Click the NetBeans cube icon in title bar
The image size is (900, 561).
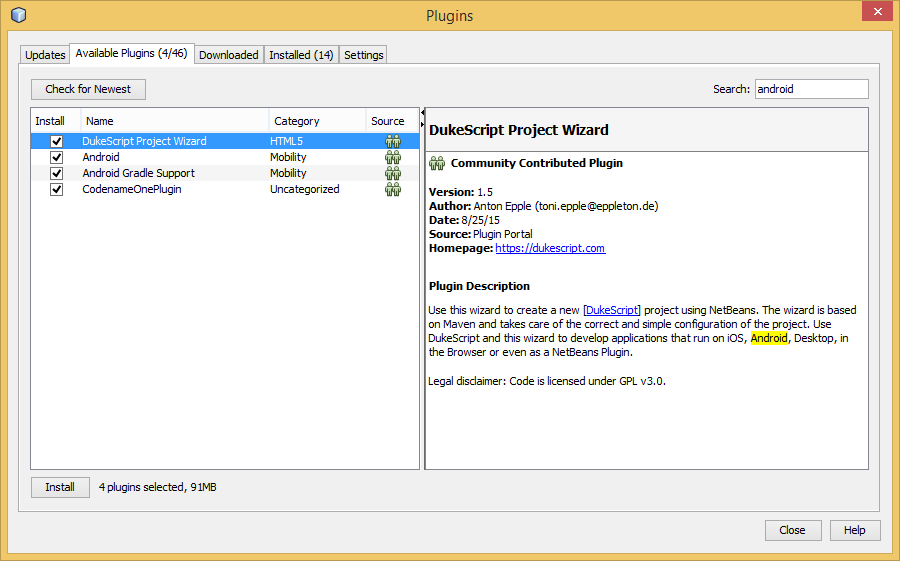[18, 15]
